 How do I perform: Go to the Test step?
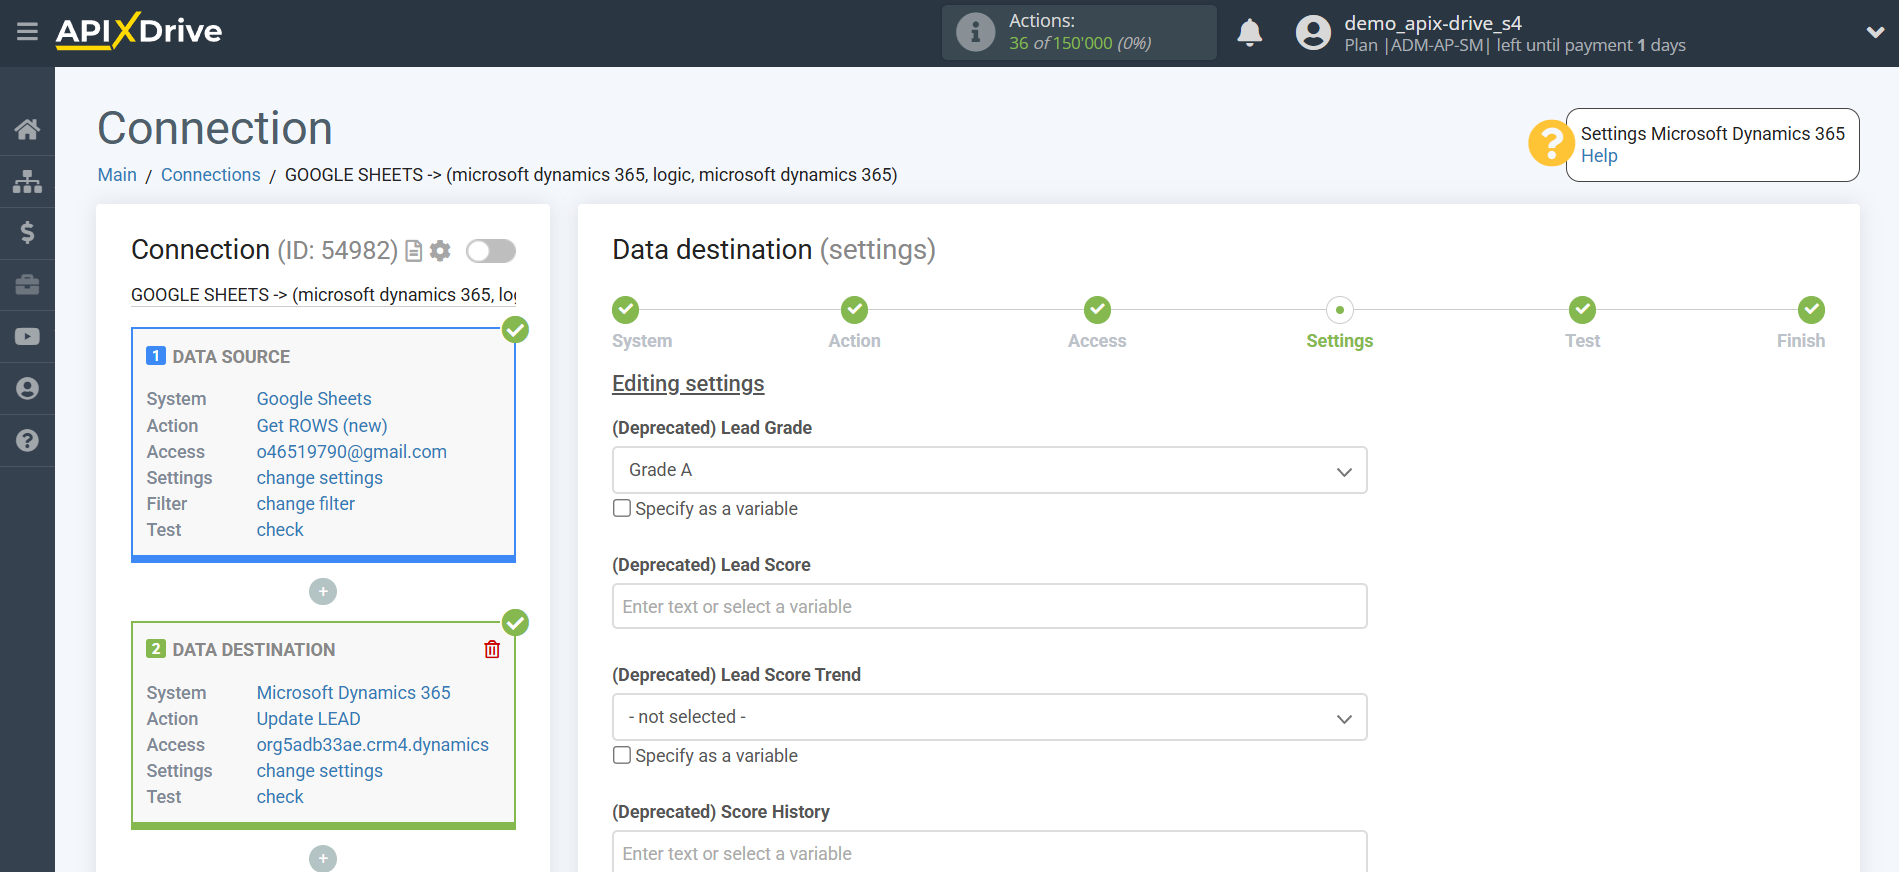pos(1582,310)
